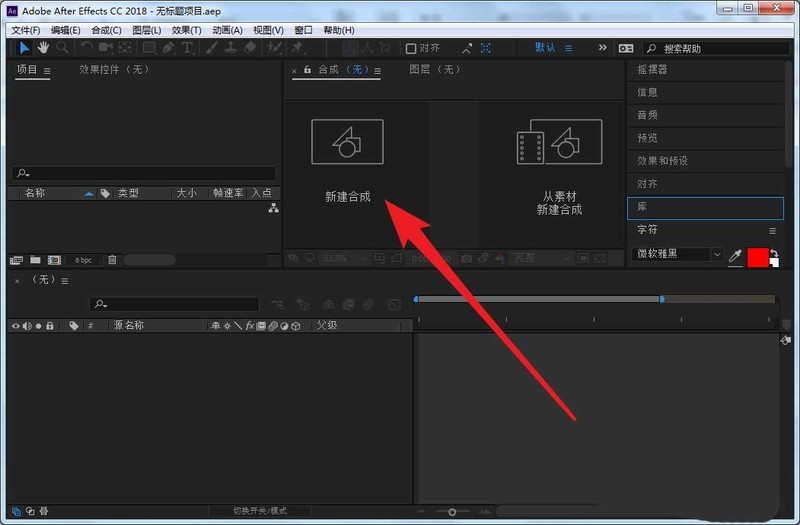Click the red fill color swatch
800x525 pixels.
tap(757, 257)
